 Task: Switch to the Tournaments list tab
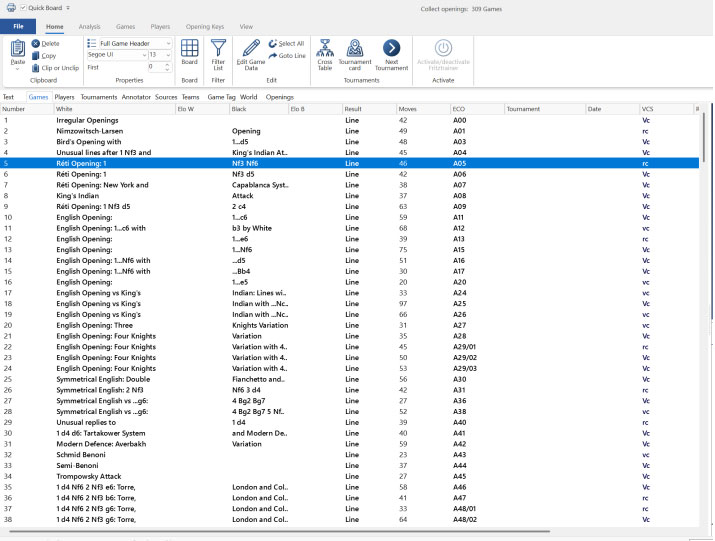[x=98, y=97]
